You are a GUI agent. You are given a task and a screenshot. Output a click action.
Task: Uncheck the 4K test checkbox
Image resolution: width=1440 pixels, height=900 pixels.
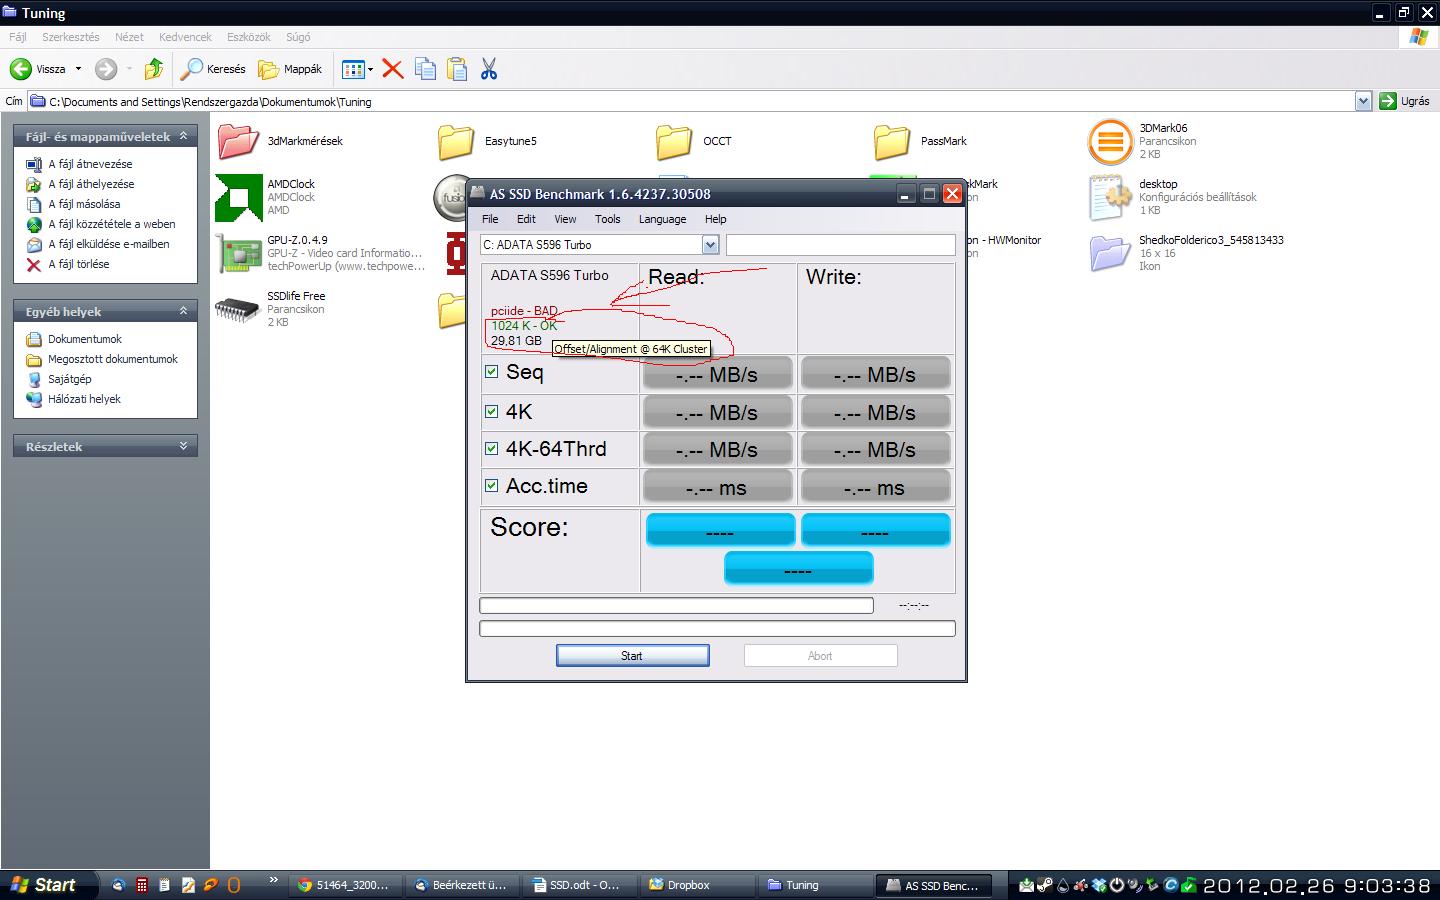[x=491, y=411]
